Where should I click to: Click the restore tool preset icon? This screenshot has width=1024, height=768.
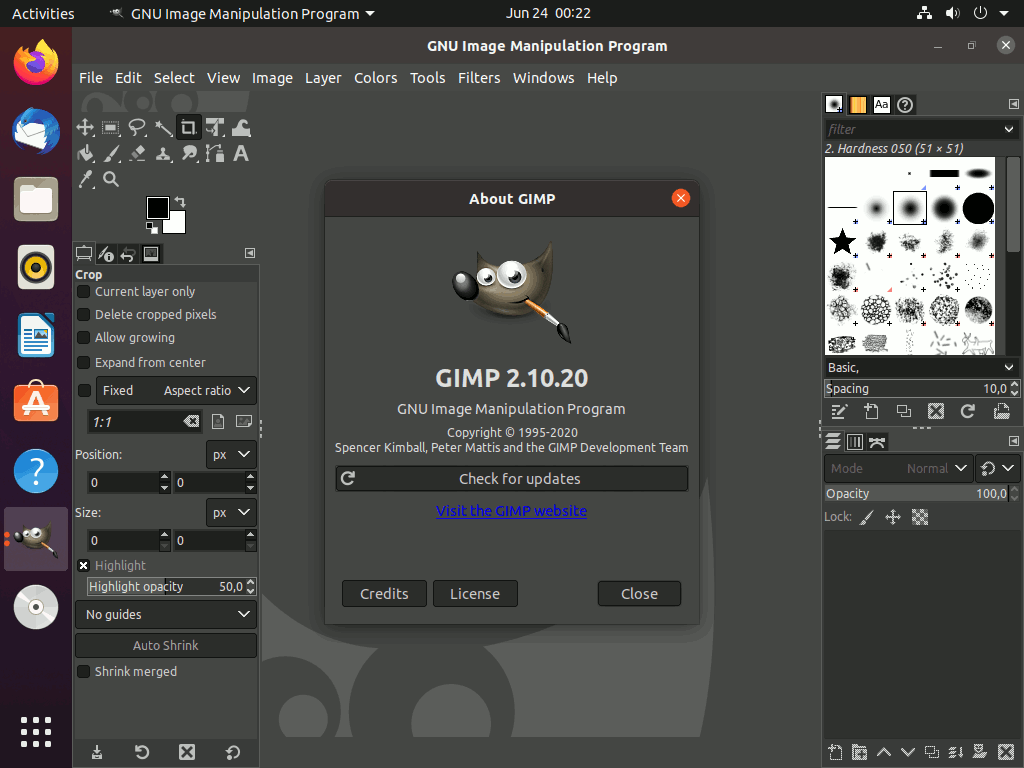[142, 752]
